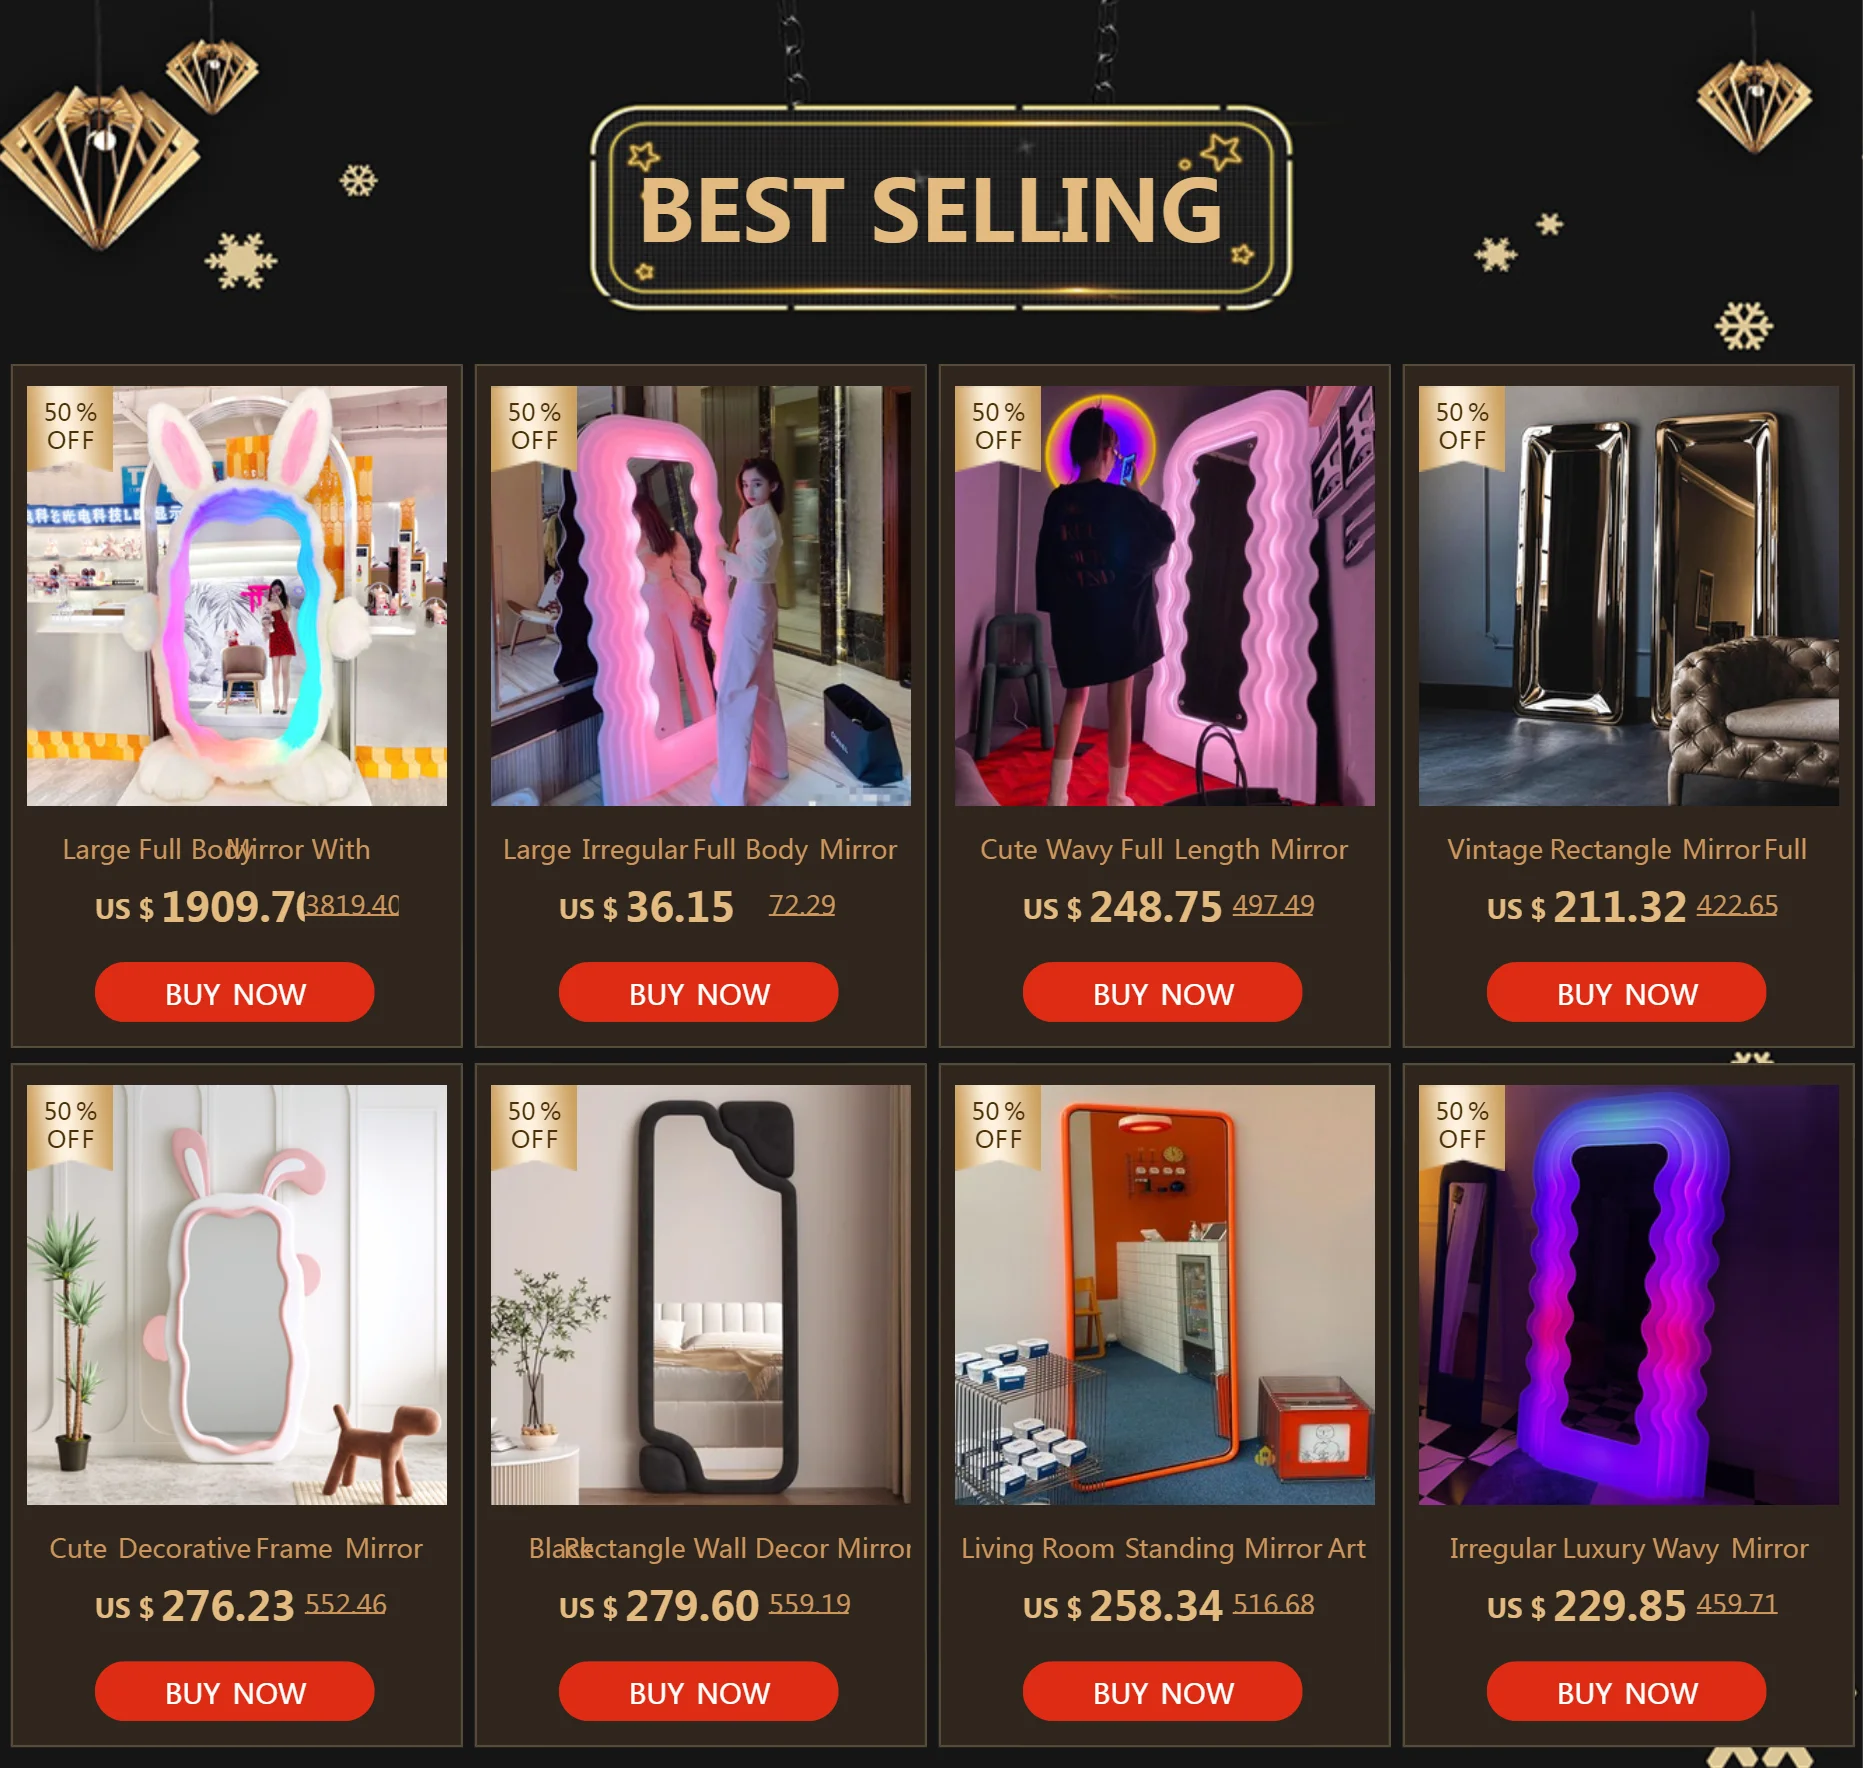
Task: Click BUY NOW under the $276.23 mirror
Action: [235, 1691]
